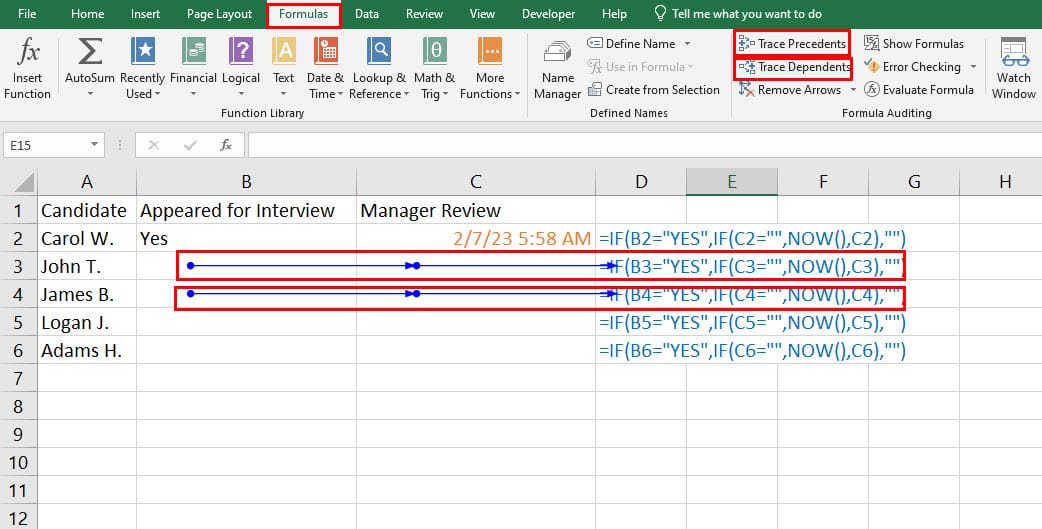Image resolution: width=1042 pixels, height=529 pixels.
Task: Select column E header
Action: pos(732,181)
